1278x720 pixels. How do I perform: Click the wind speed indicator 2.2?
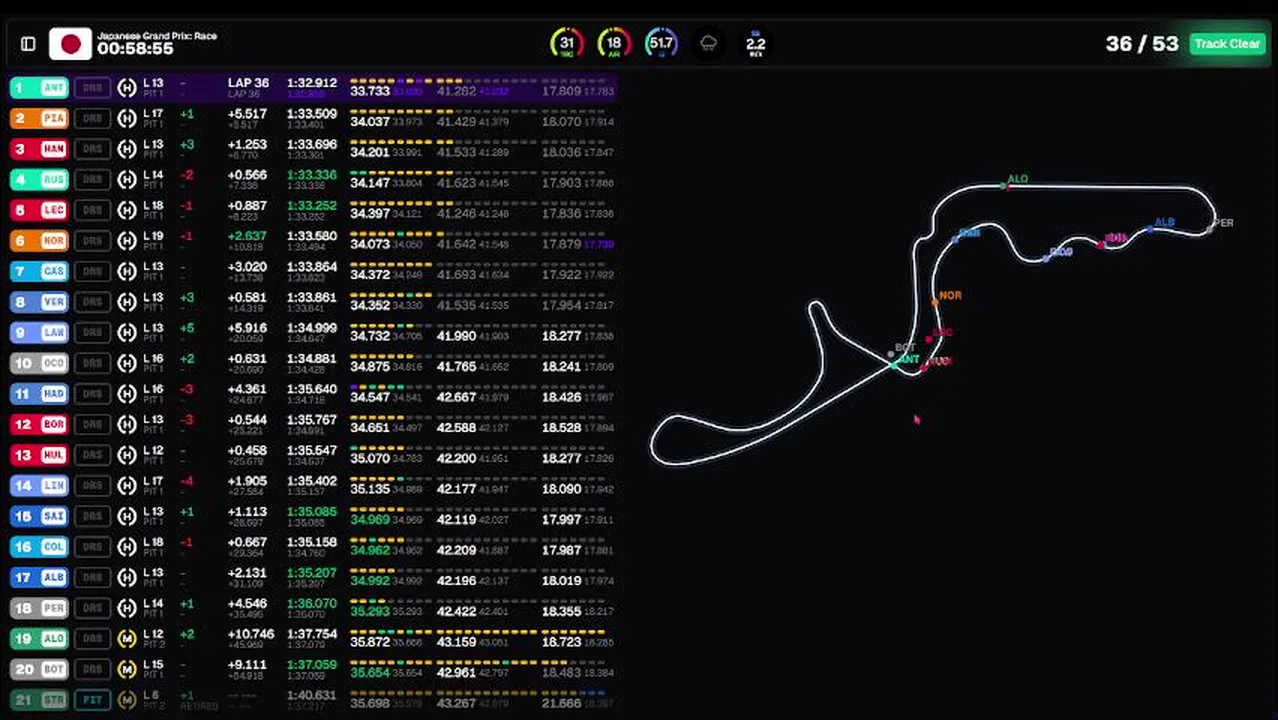(756, 43)
